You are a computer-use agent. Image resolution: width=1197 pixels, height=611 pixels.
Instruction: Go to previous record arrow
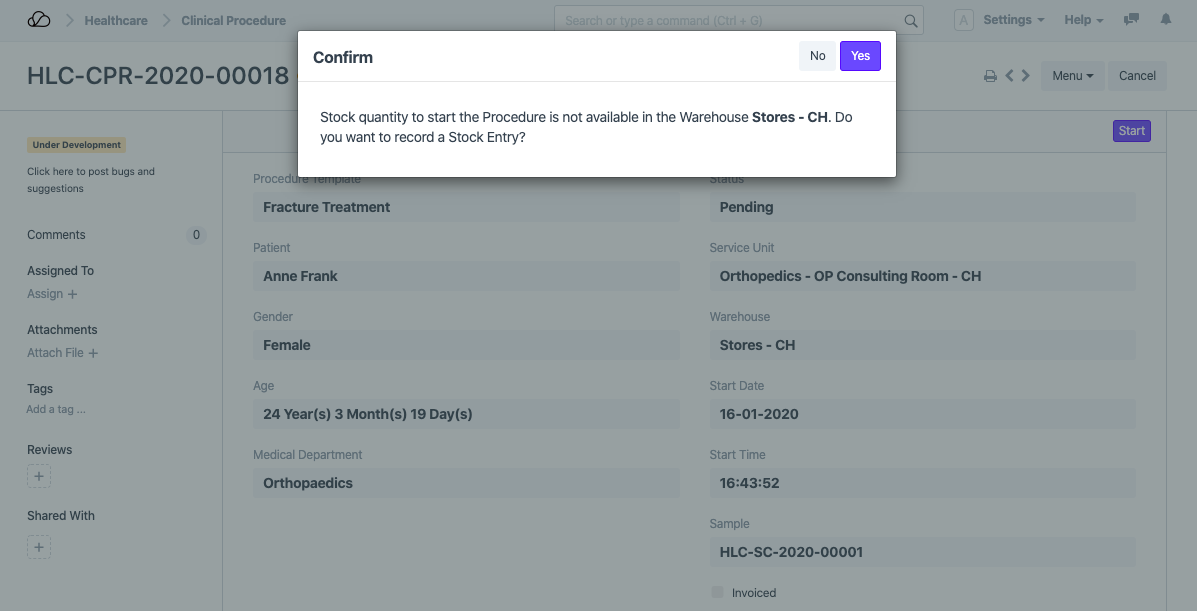coord(1010,76)
